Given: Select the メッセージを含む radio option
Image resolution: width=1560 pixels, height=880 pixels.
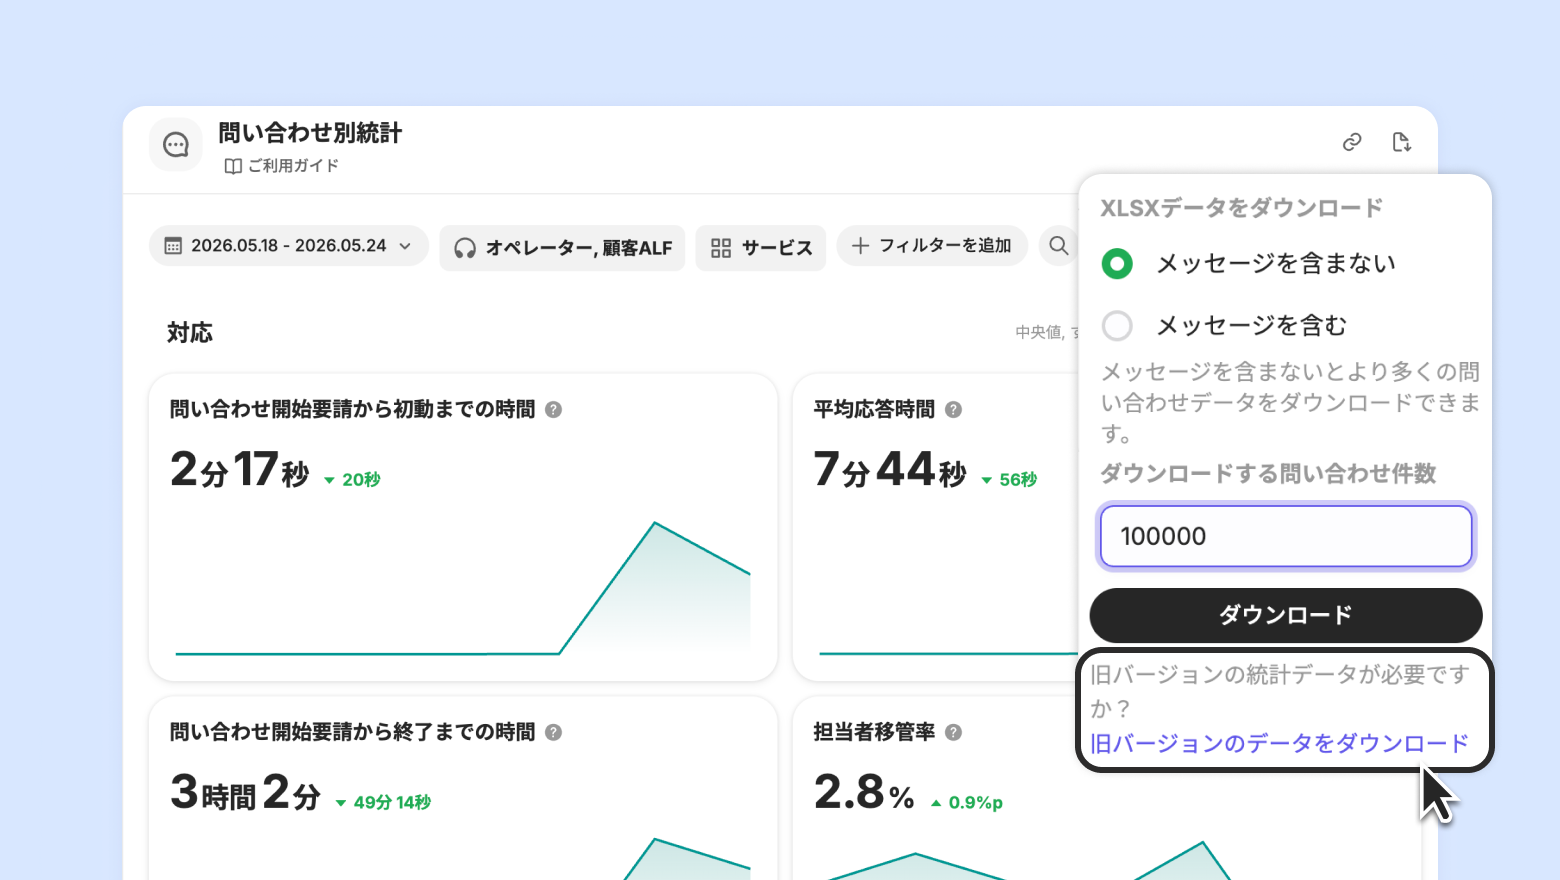Looking at the screenshot, I should point(1117,326).
